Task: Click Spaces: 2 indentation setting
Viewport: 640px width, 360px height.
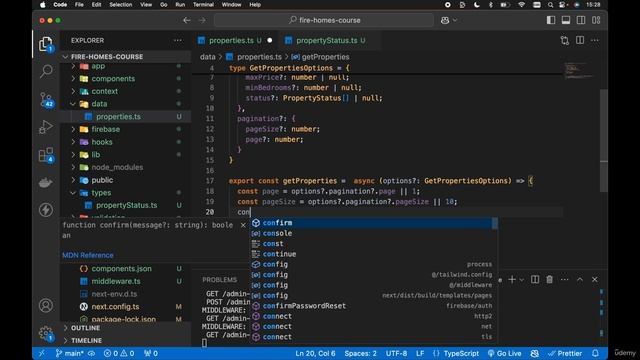Action: (x=360, y=353)
